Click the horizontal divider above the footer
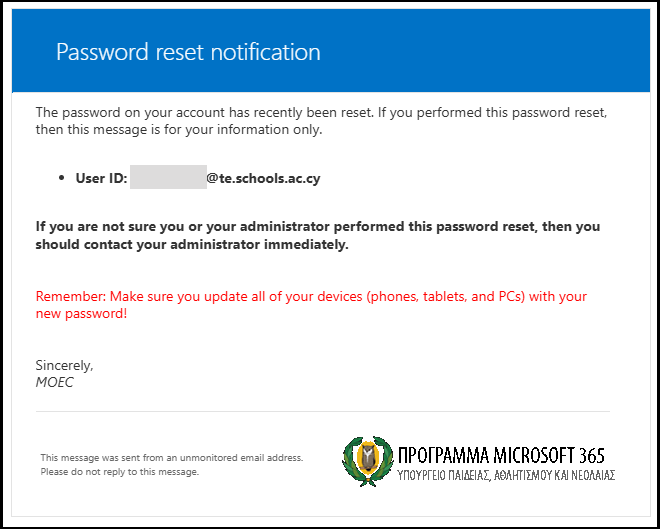 (x=322, y=411)
